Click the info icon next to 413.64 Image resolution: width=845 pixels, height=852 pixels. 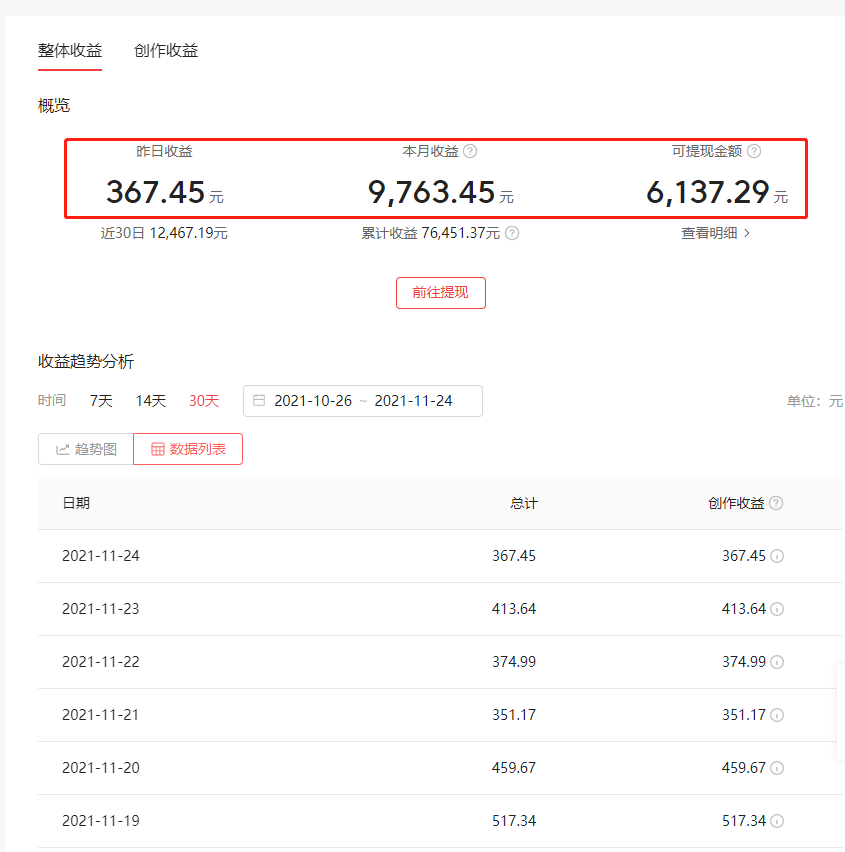pyautogui.click(x=779, y=608)
